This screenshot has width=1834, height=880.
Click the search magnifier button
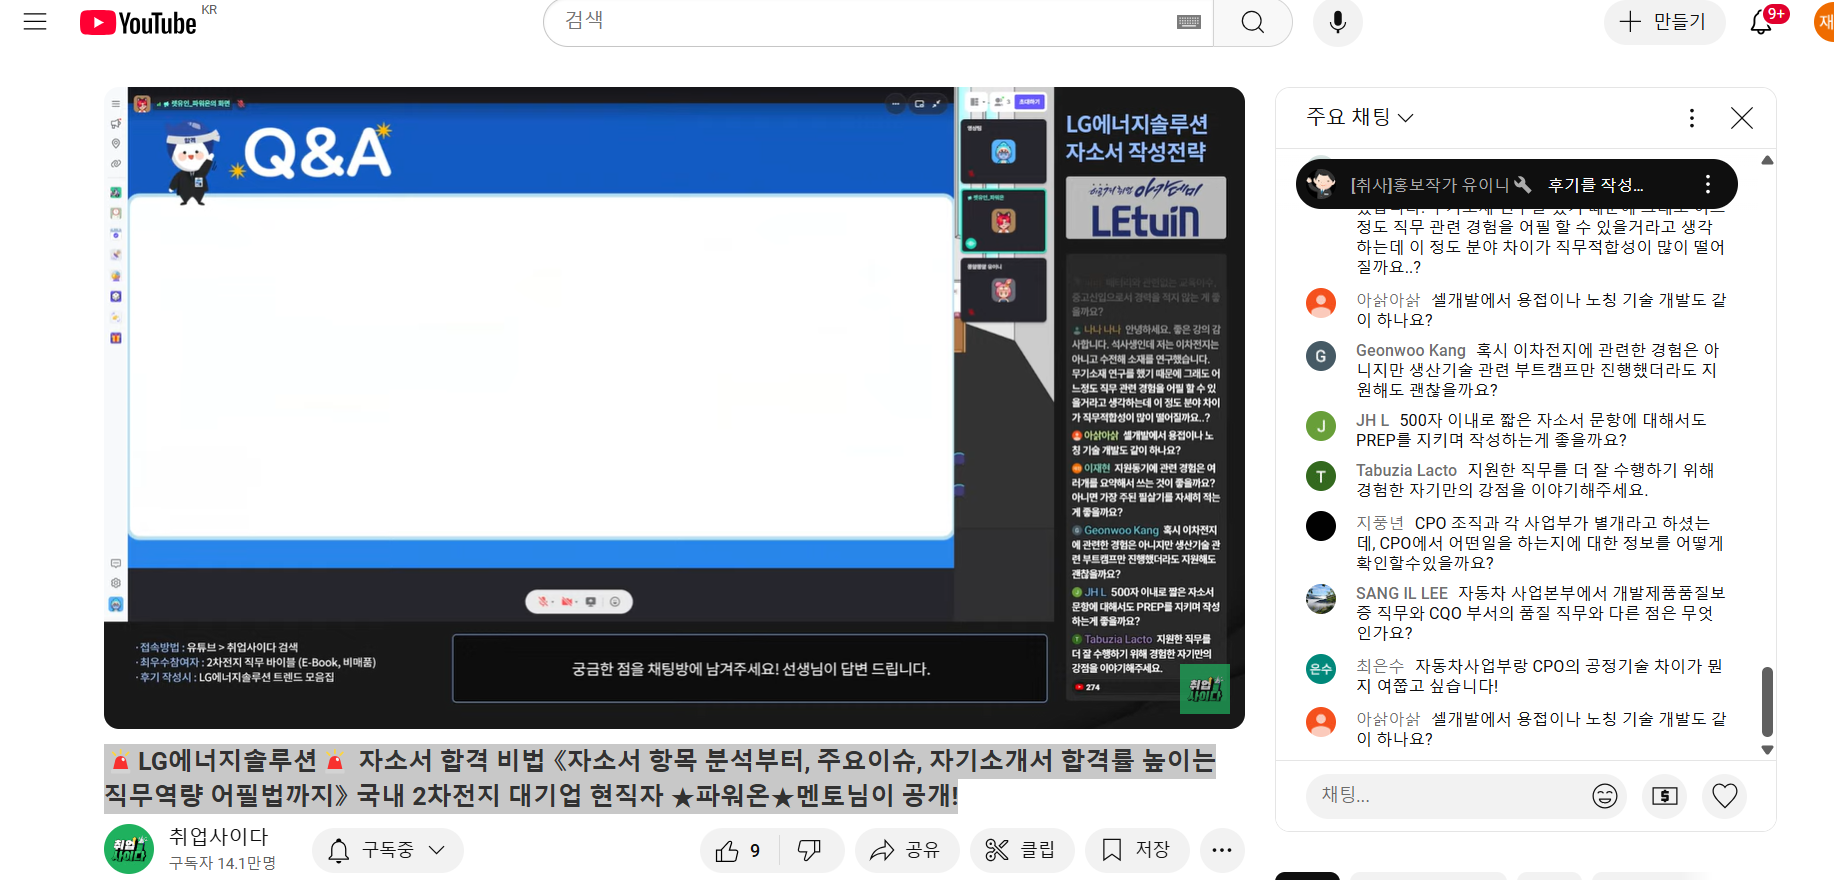coord(1252,22)
